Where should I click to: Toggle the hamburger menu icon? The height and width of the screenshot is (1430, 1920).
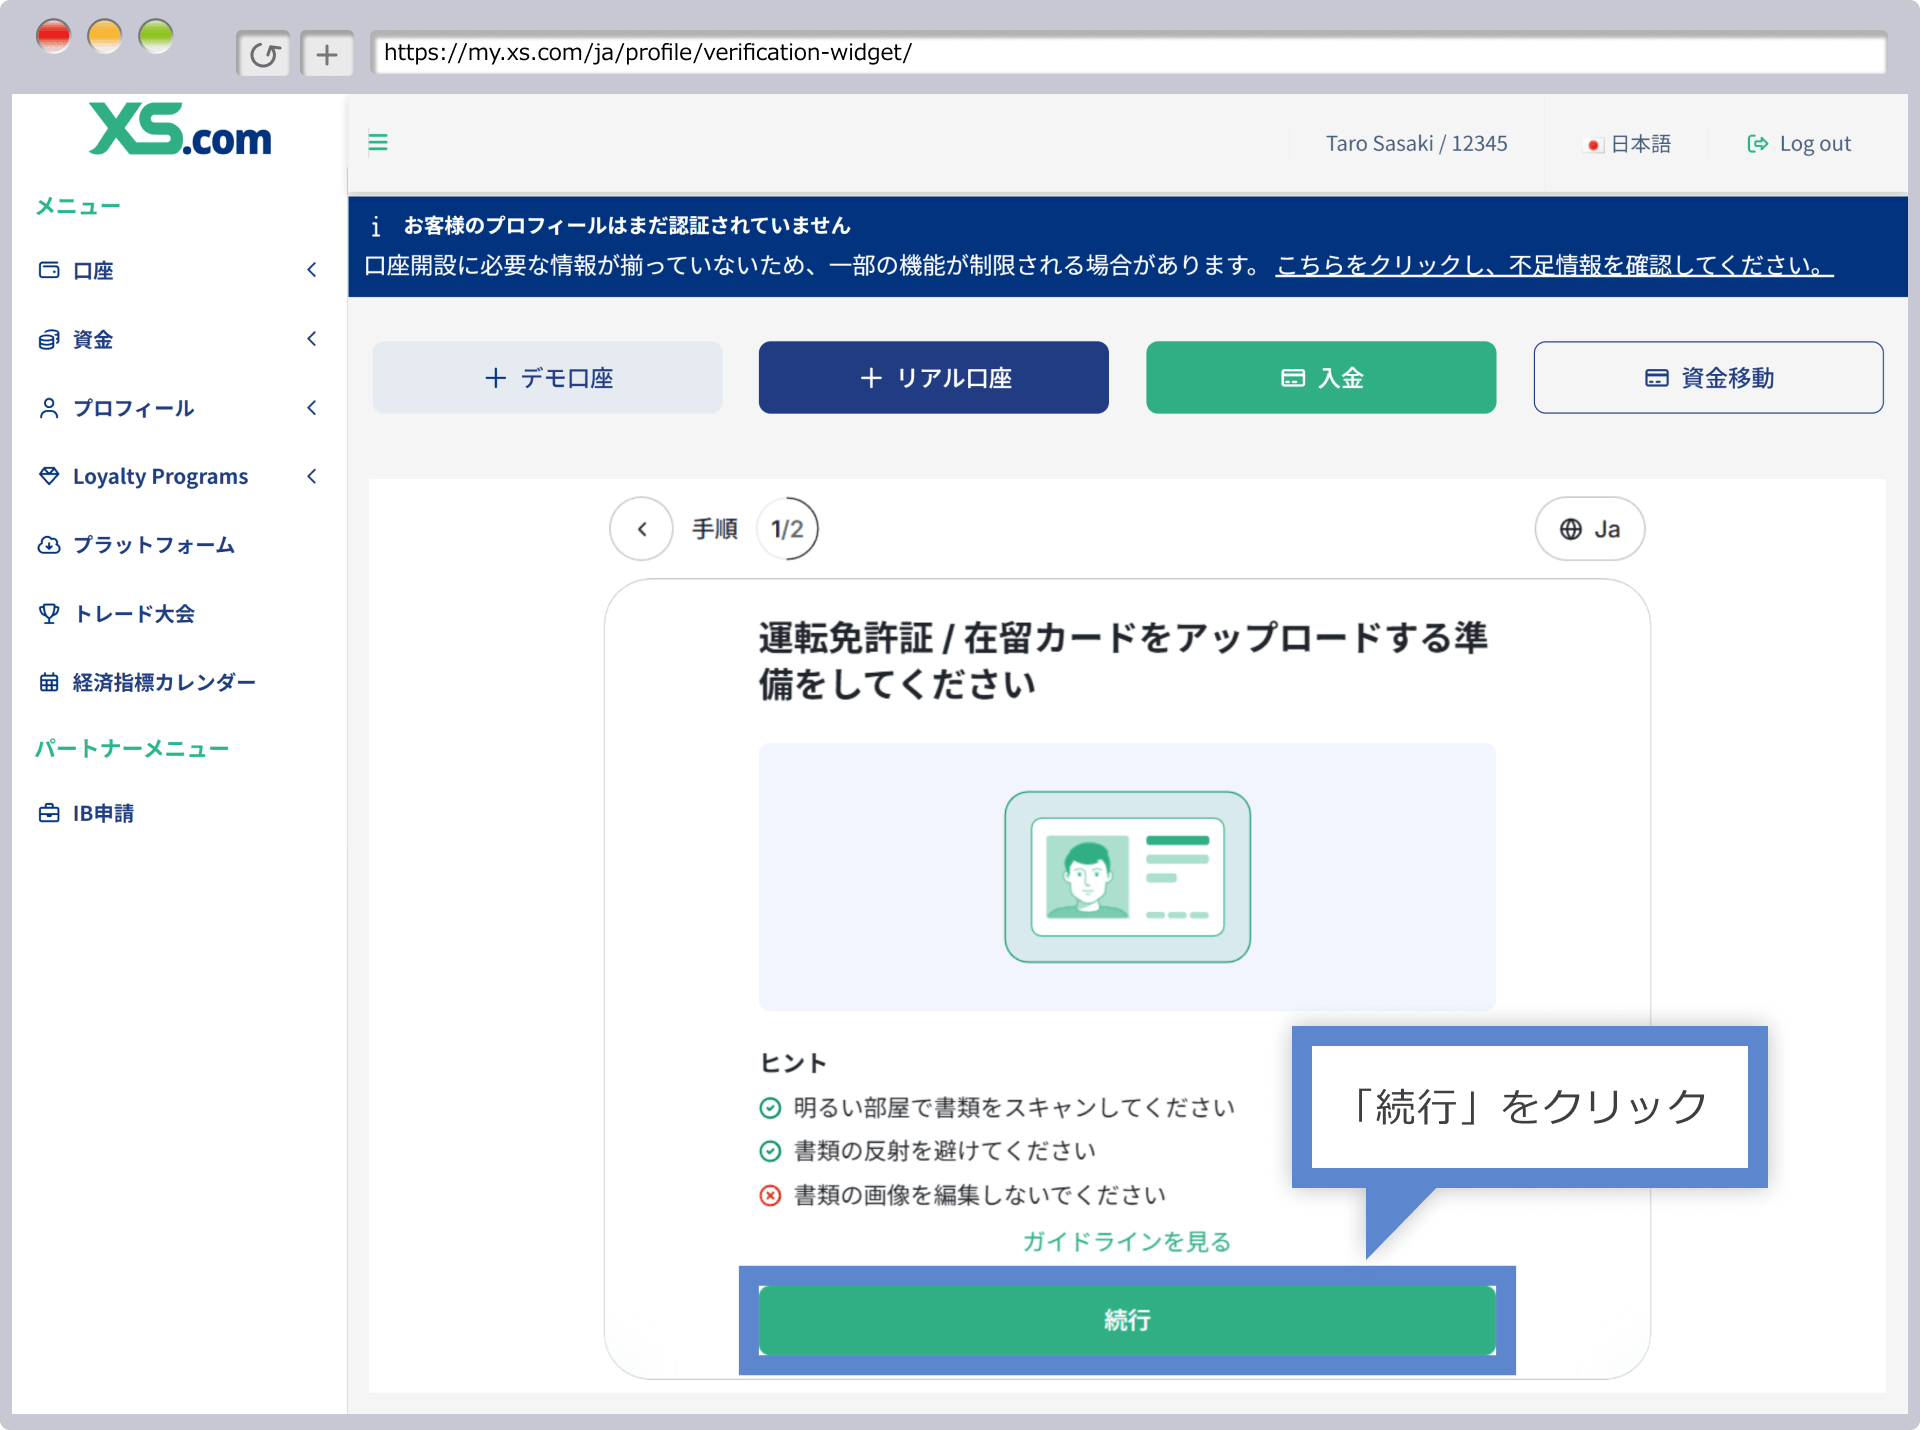point(378,142)
